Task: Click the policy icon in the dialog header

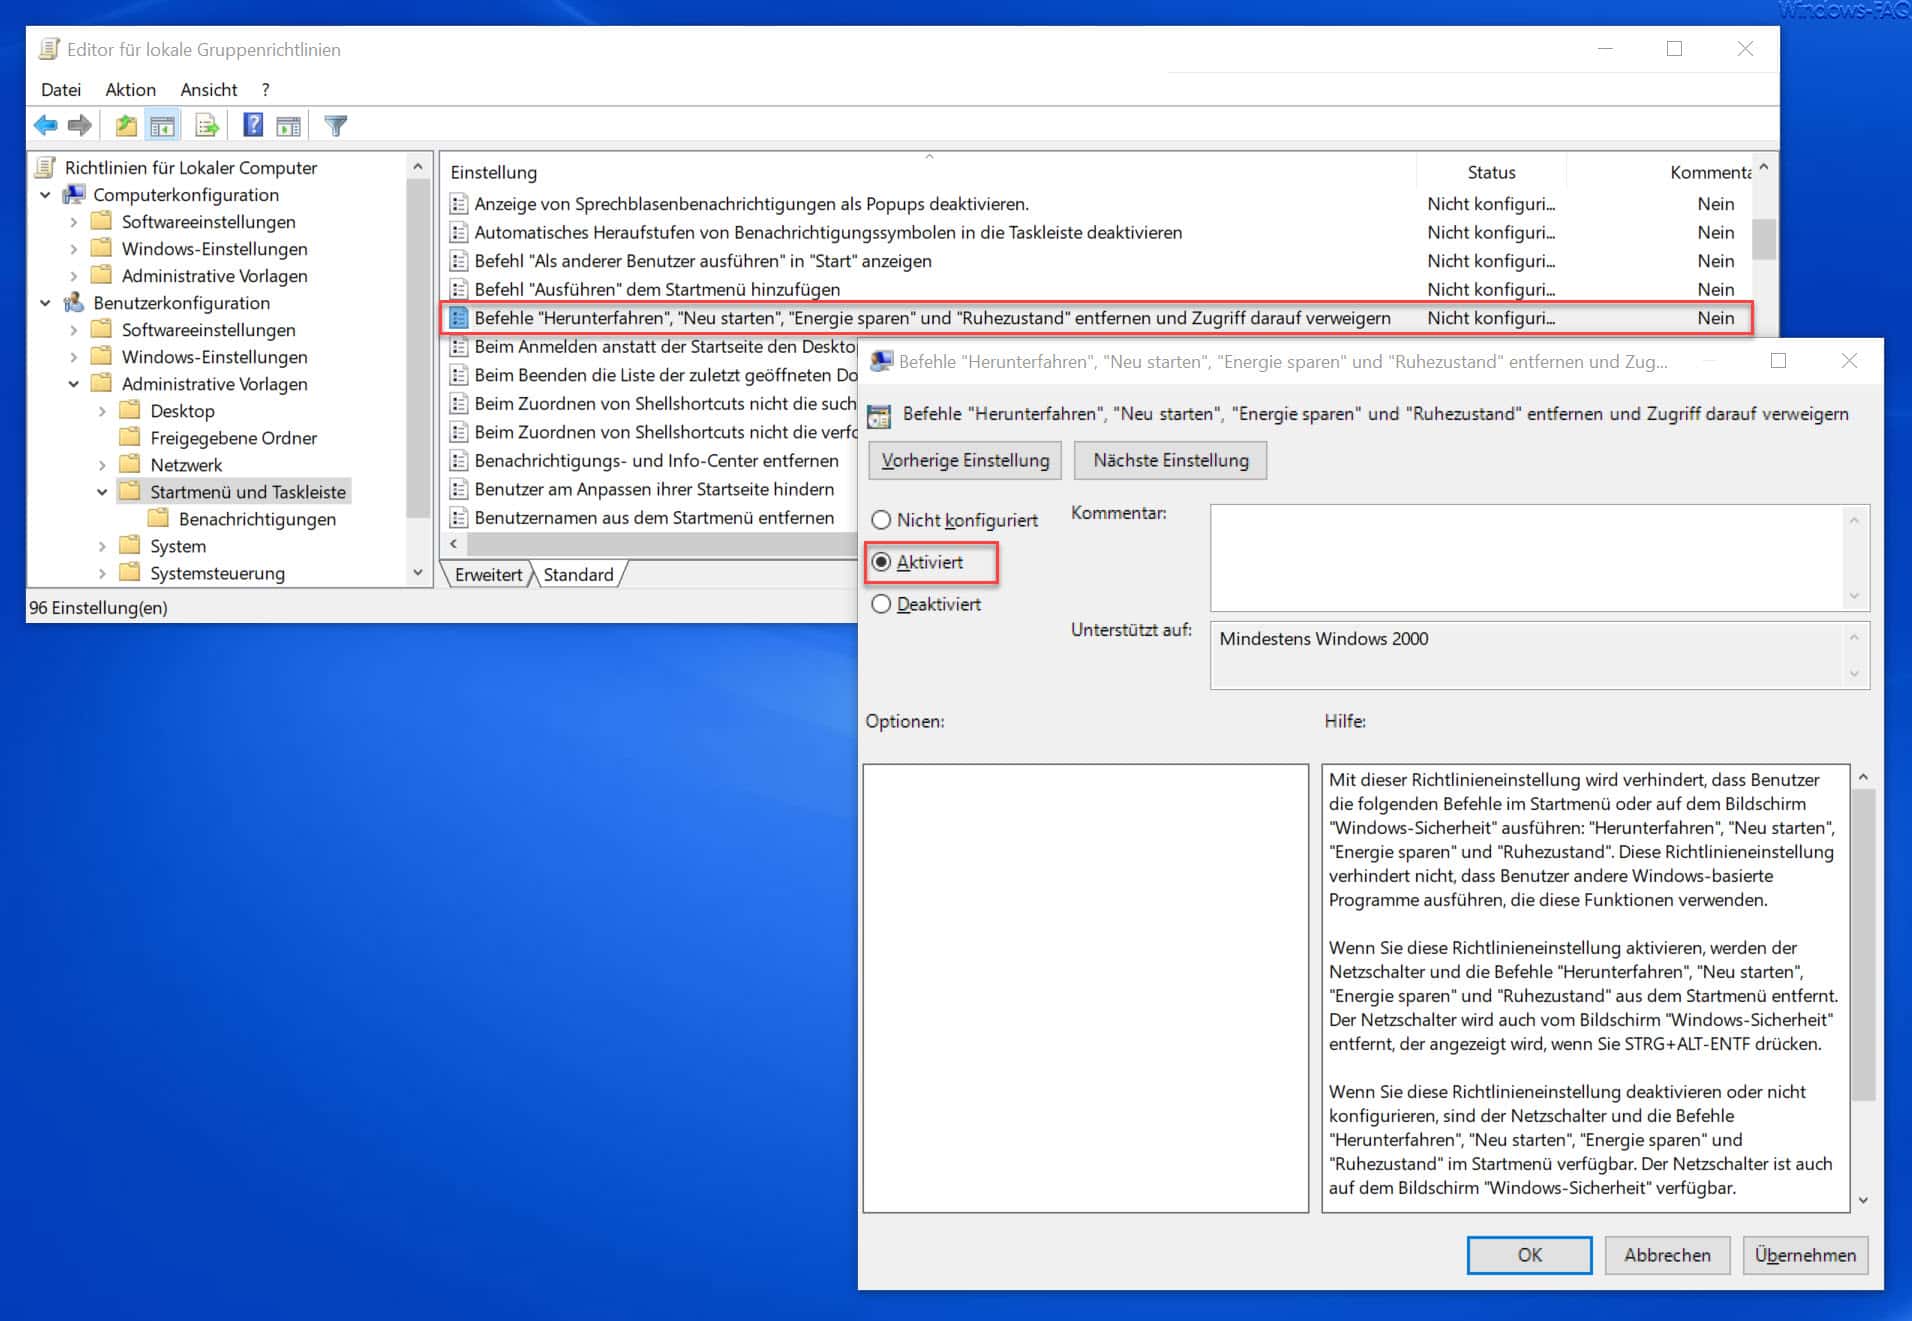Action: point(879,415)
